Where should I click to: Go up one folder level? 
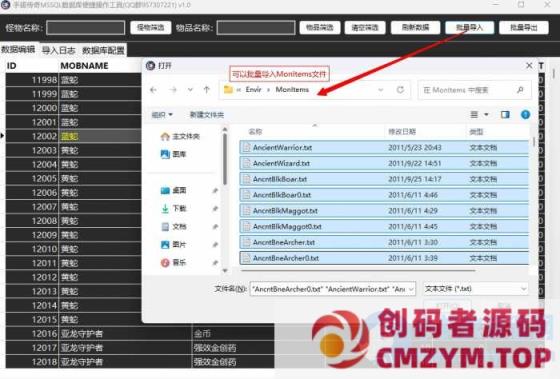tap(206, 90)
